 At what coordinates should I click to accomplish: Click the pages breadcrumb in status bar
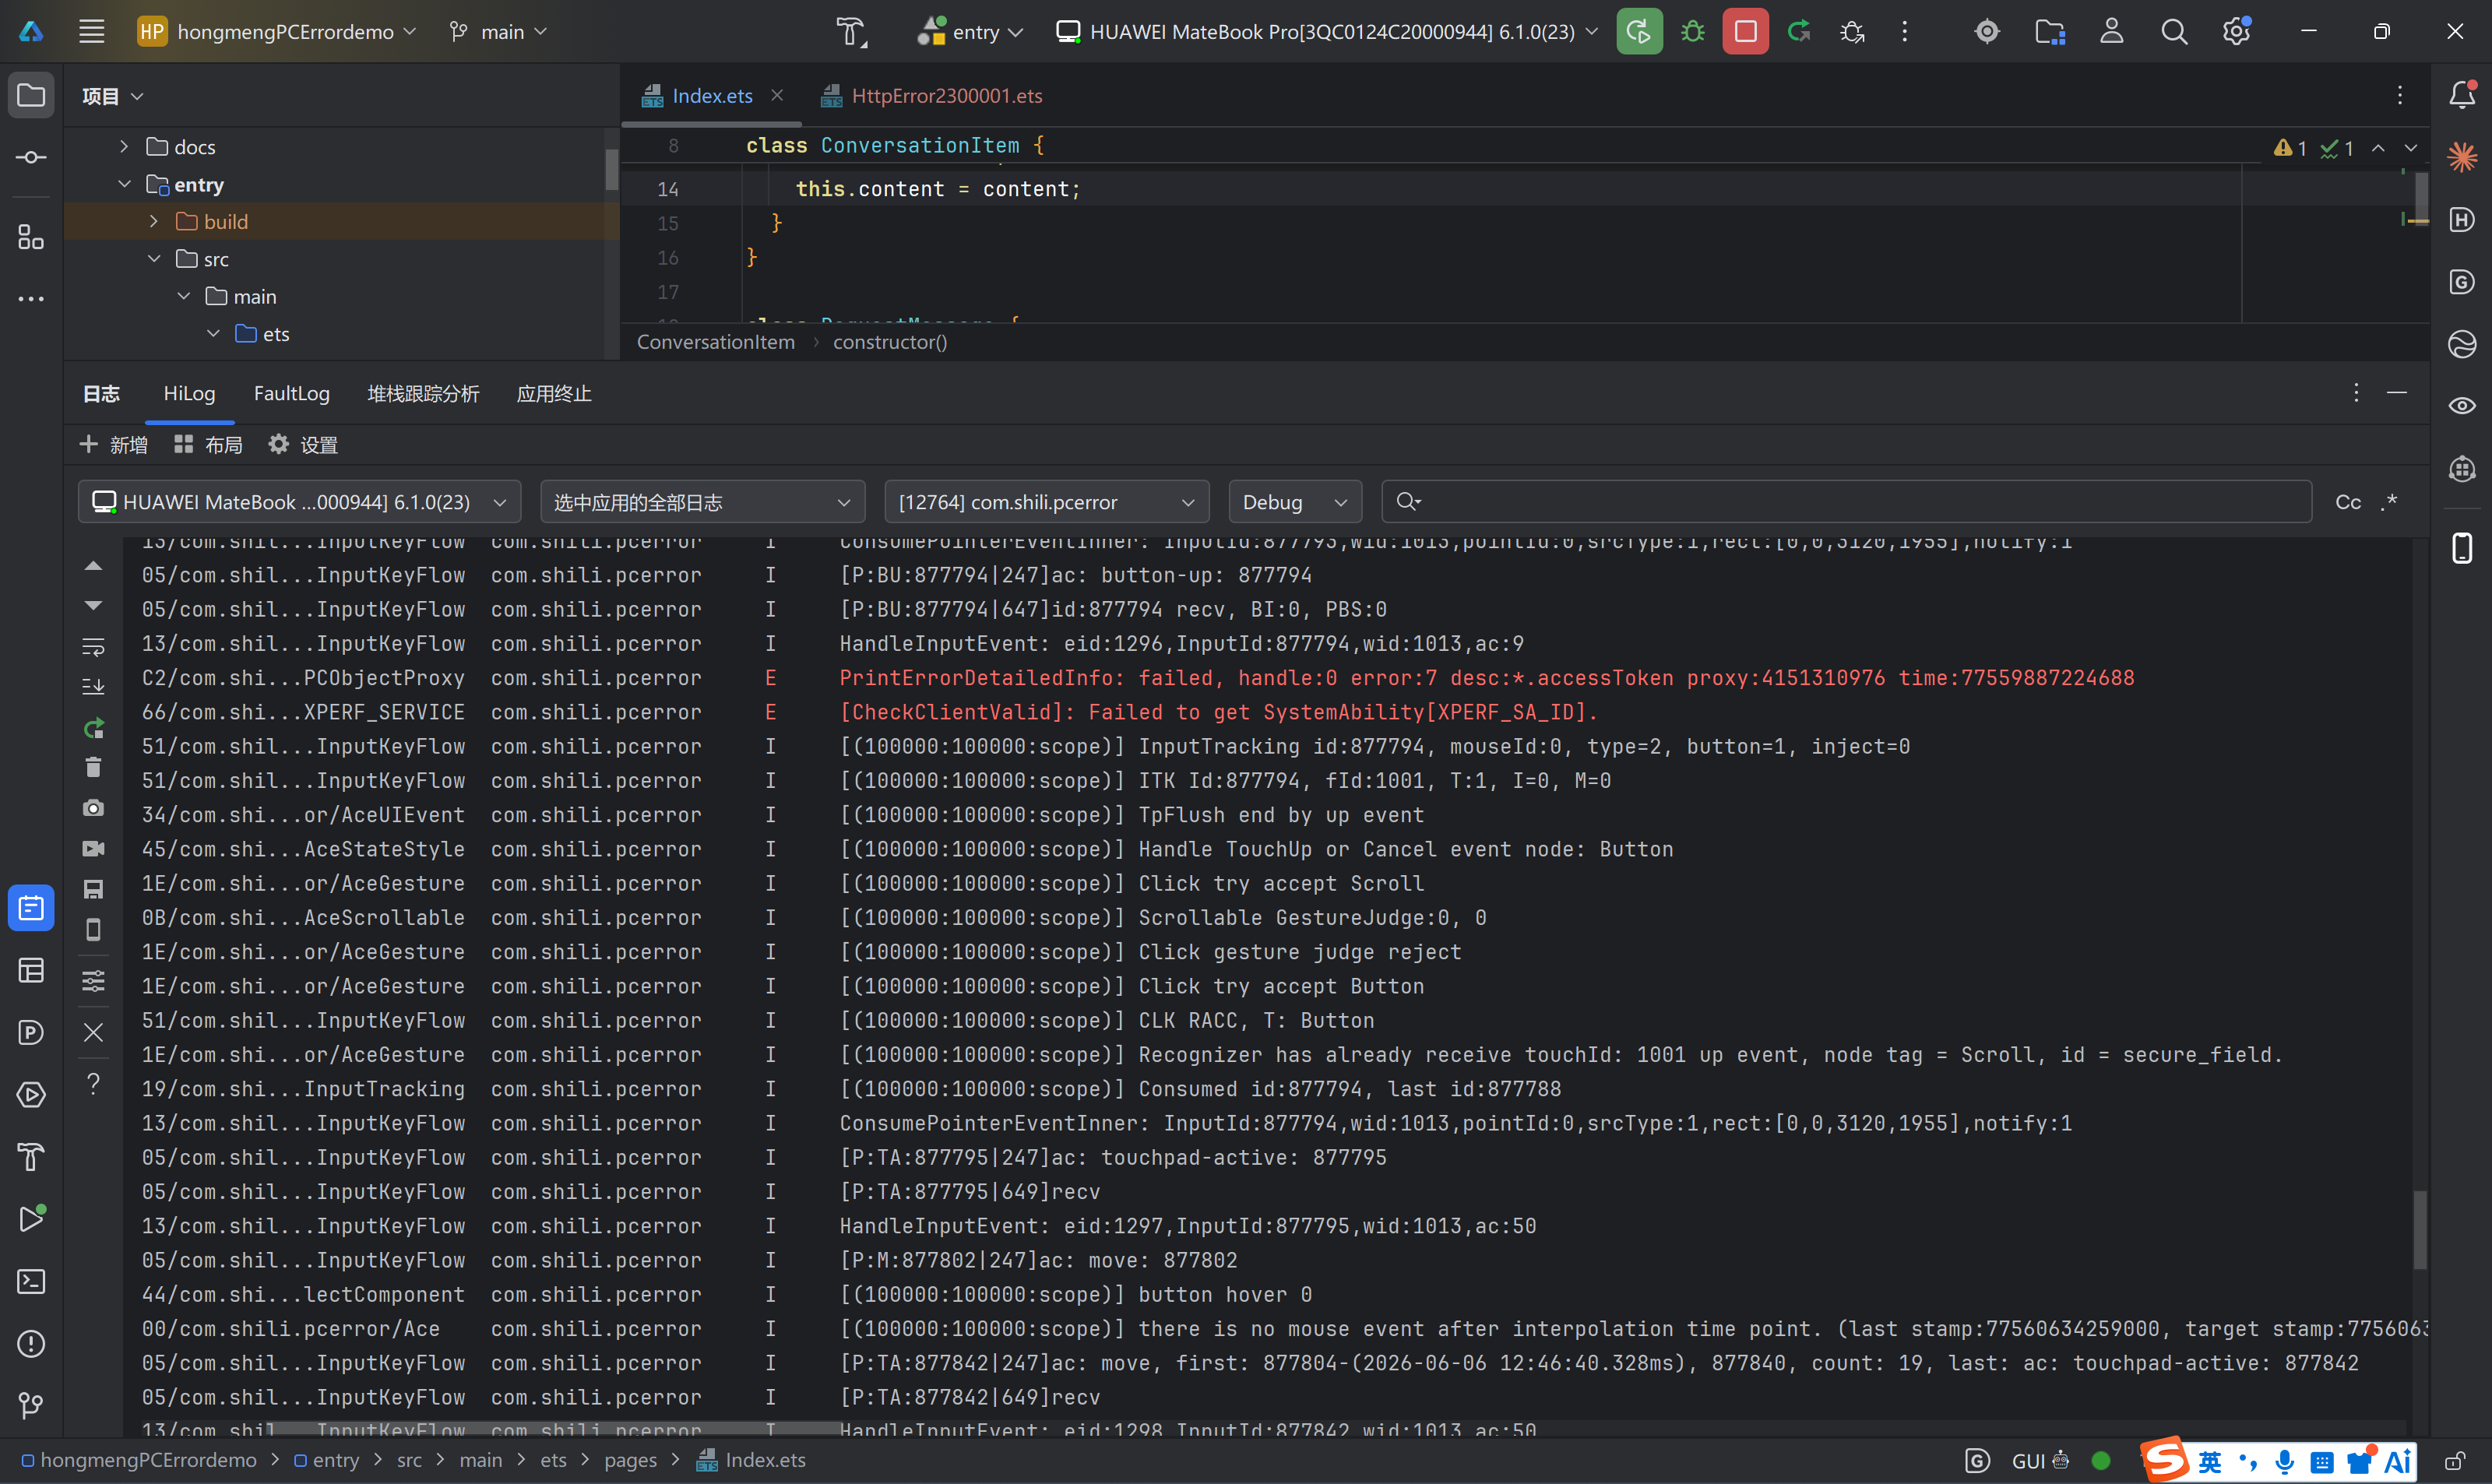[630, 1460]
